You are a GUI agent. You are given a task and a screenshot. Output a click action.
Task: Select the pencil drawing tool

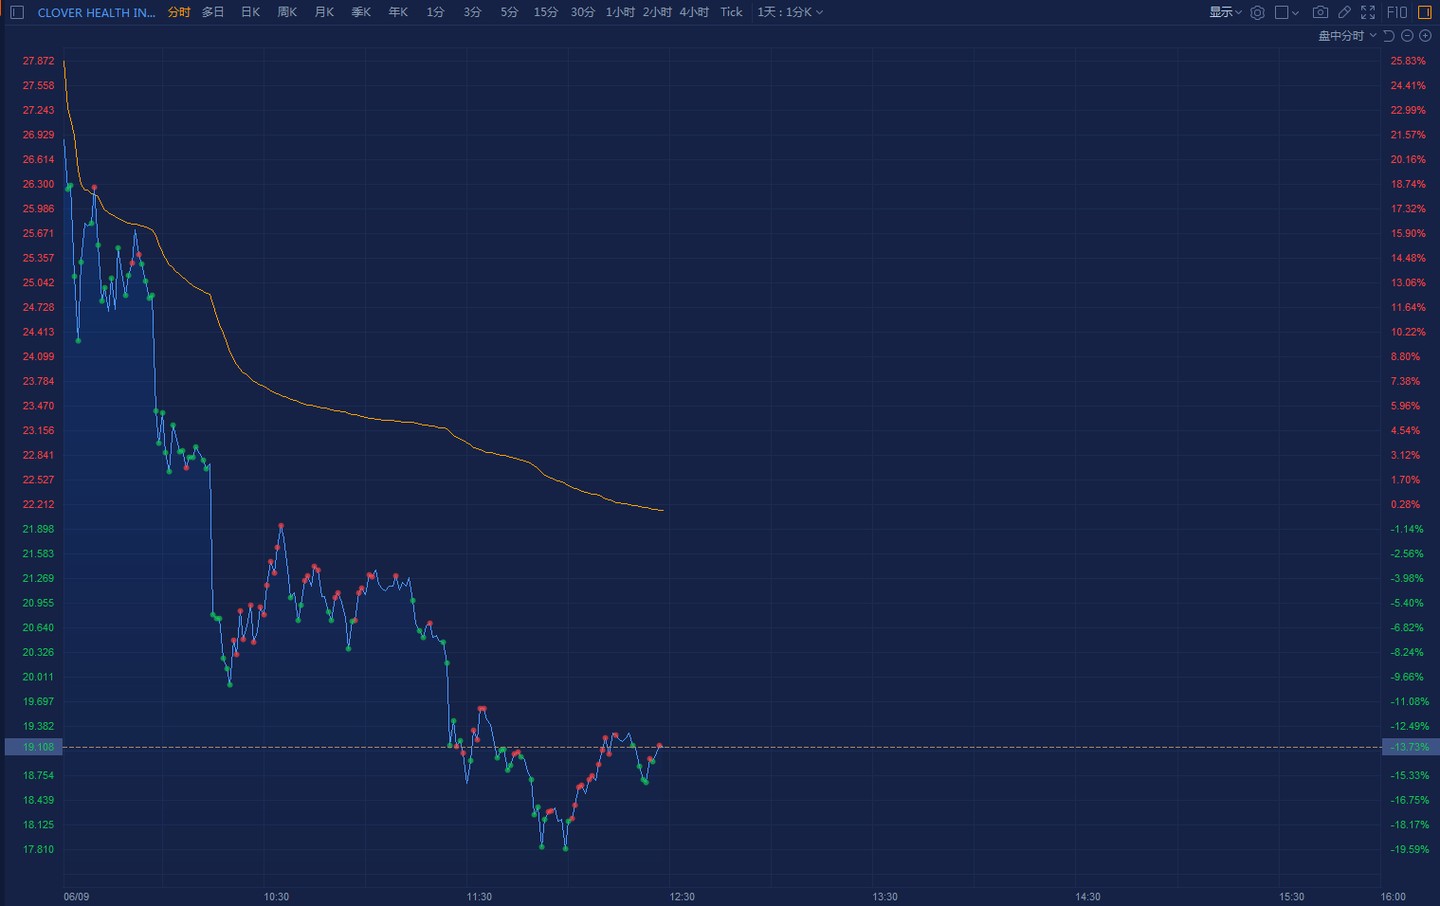(x=1344, y=12)
